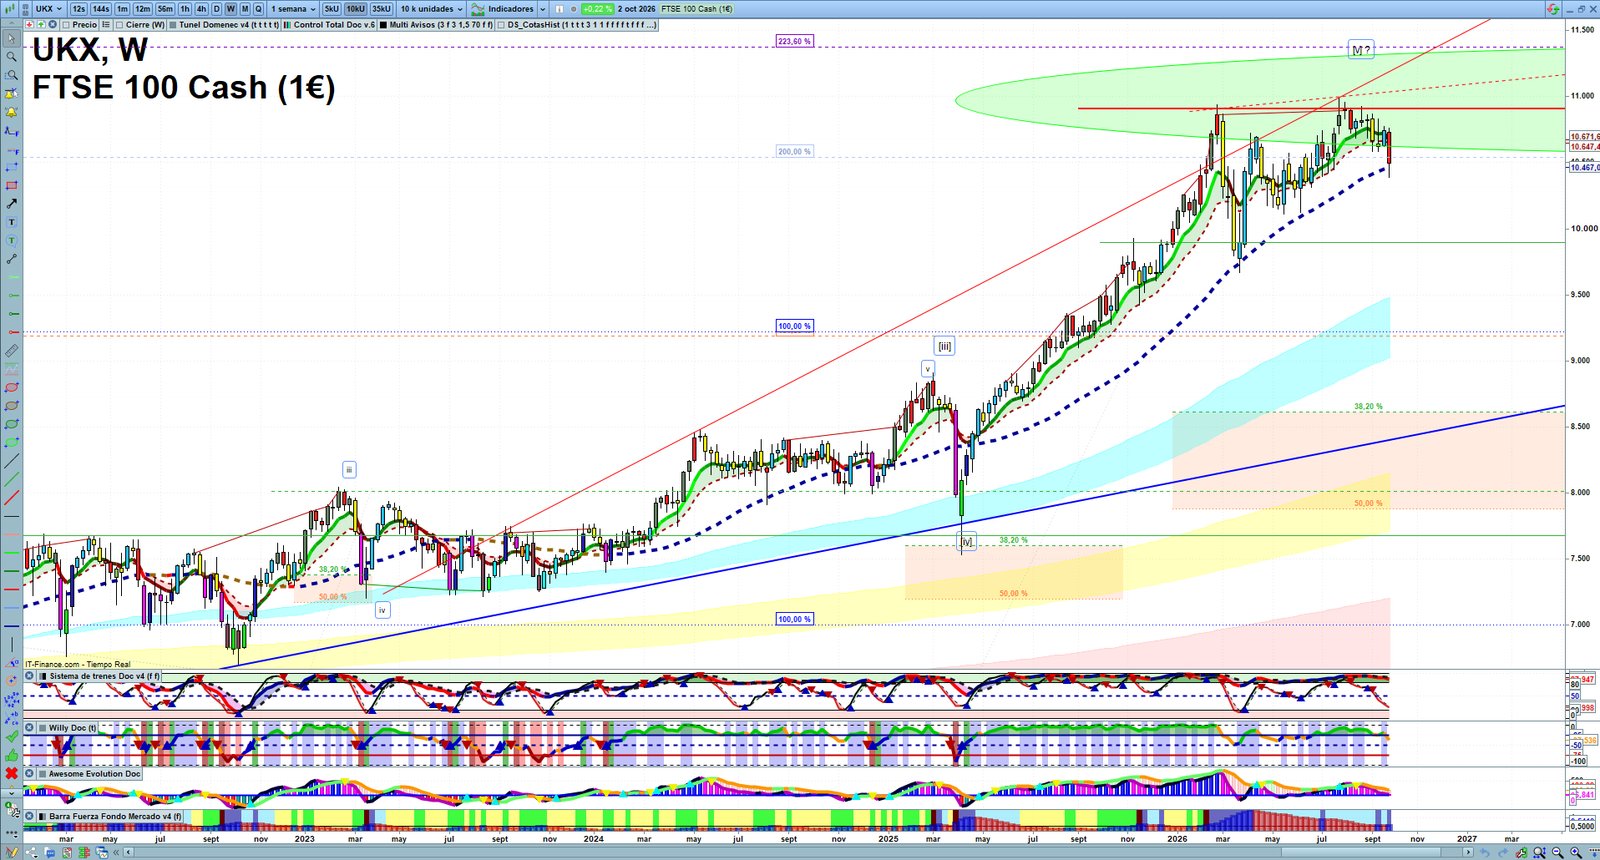The height and width of the screenshot is (860, 1600).
Task: Expand the left toolbar down chevron
Action: pos(12,793)
